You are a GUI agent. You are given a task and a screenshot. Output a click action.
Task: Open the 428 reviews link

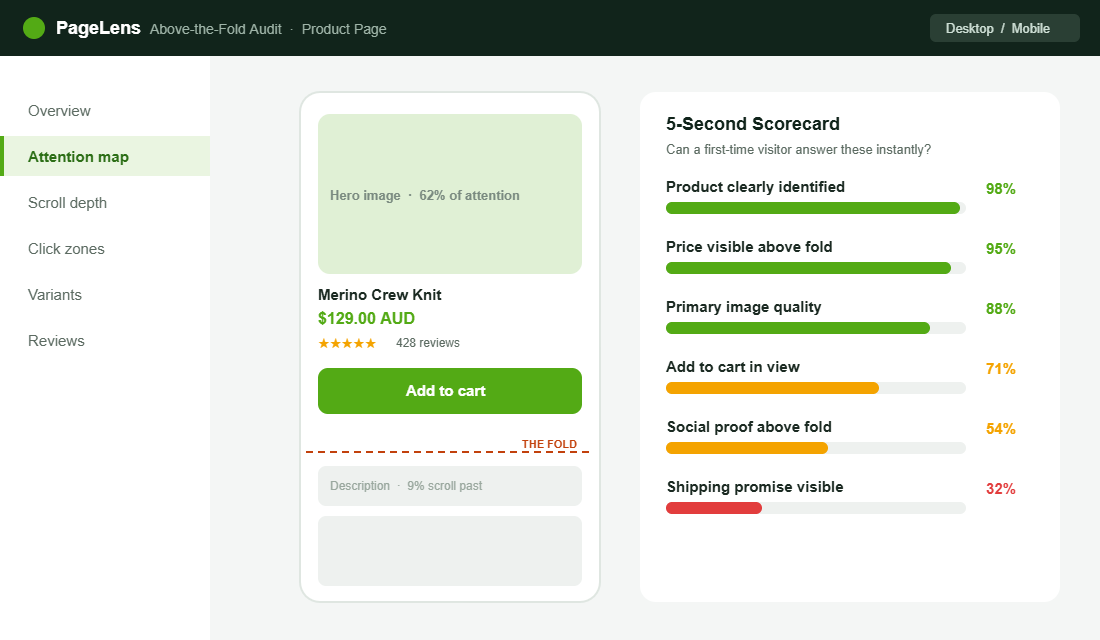point(428,342)
